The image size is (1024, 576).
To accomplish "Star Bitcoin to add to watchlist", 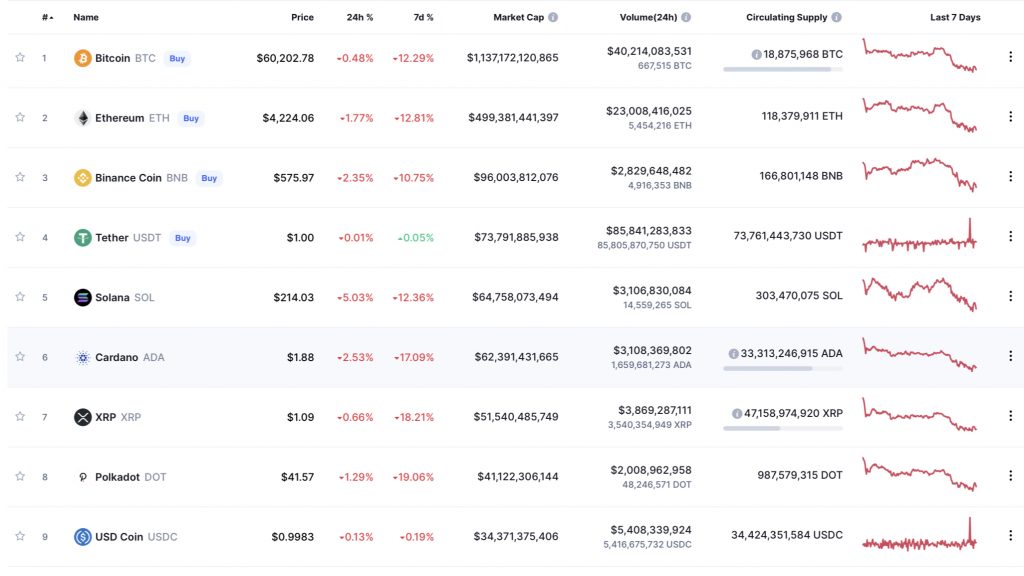I will pos(19,58).
